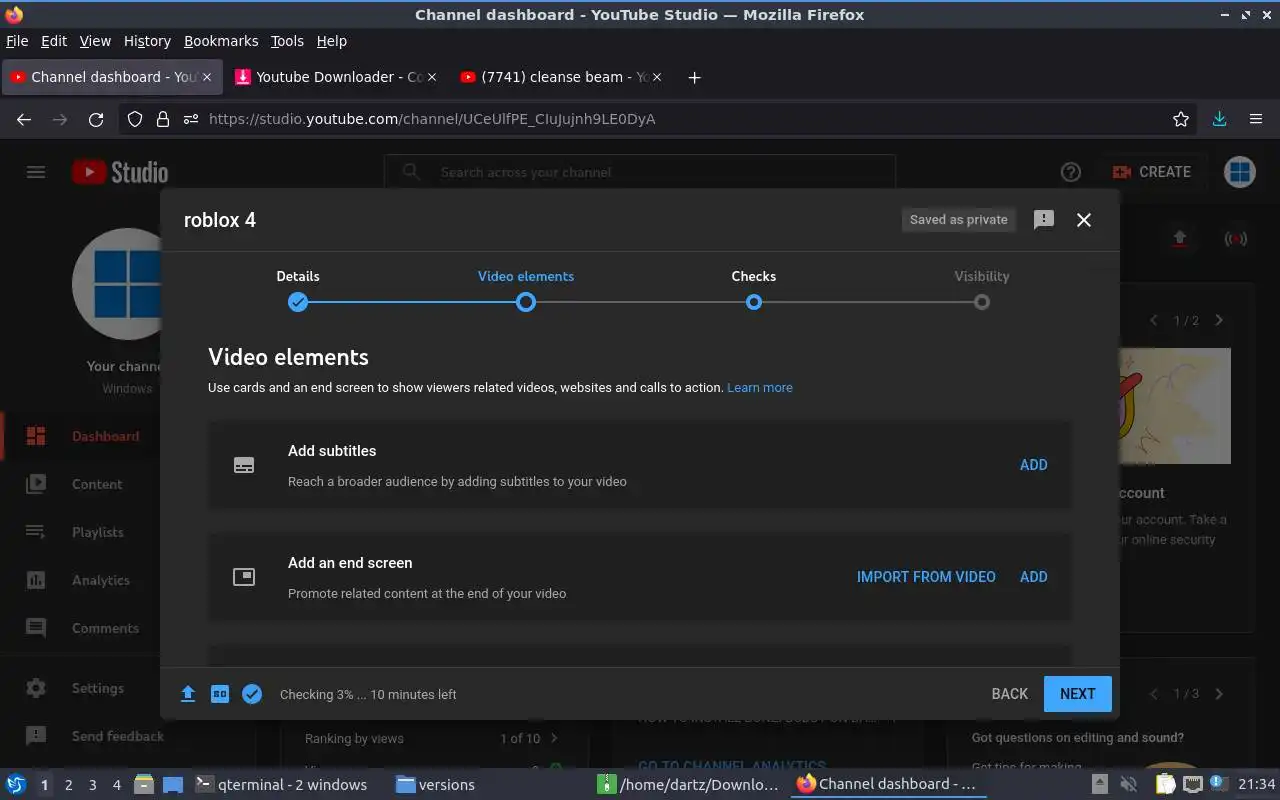Open the Tools menu
Image resolution: width=1280 pixels, height=800 pixels.
tap(287, 41)
